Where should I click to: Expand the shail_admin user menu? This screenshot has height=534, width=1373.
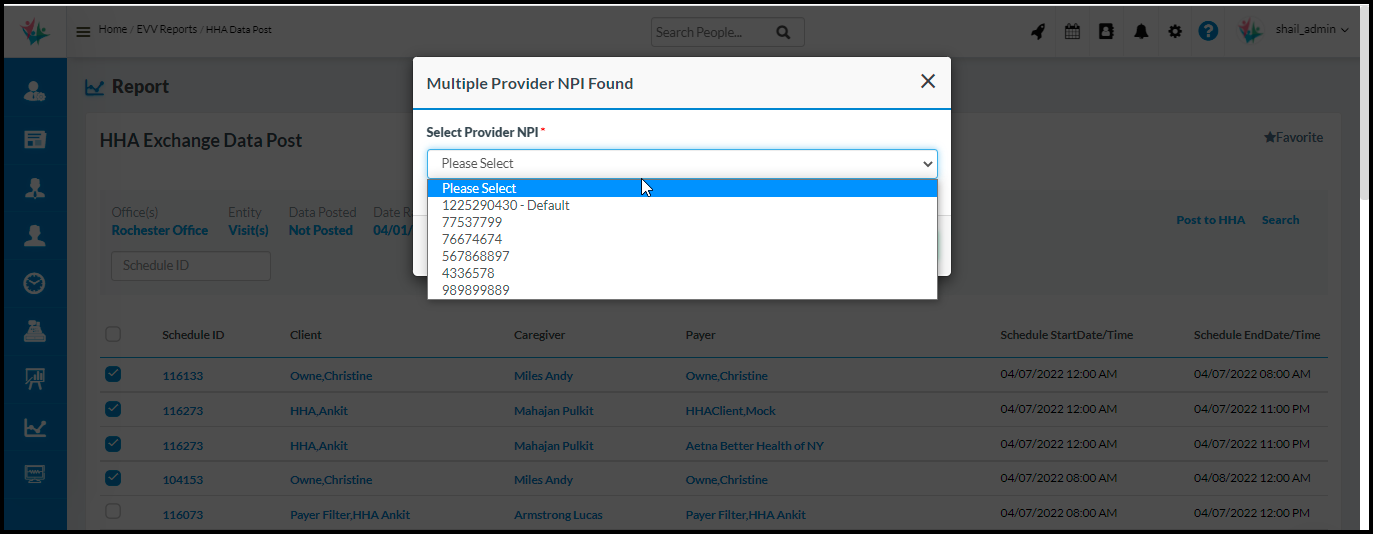[1312, 30]
